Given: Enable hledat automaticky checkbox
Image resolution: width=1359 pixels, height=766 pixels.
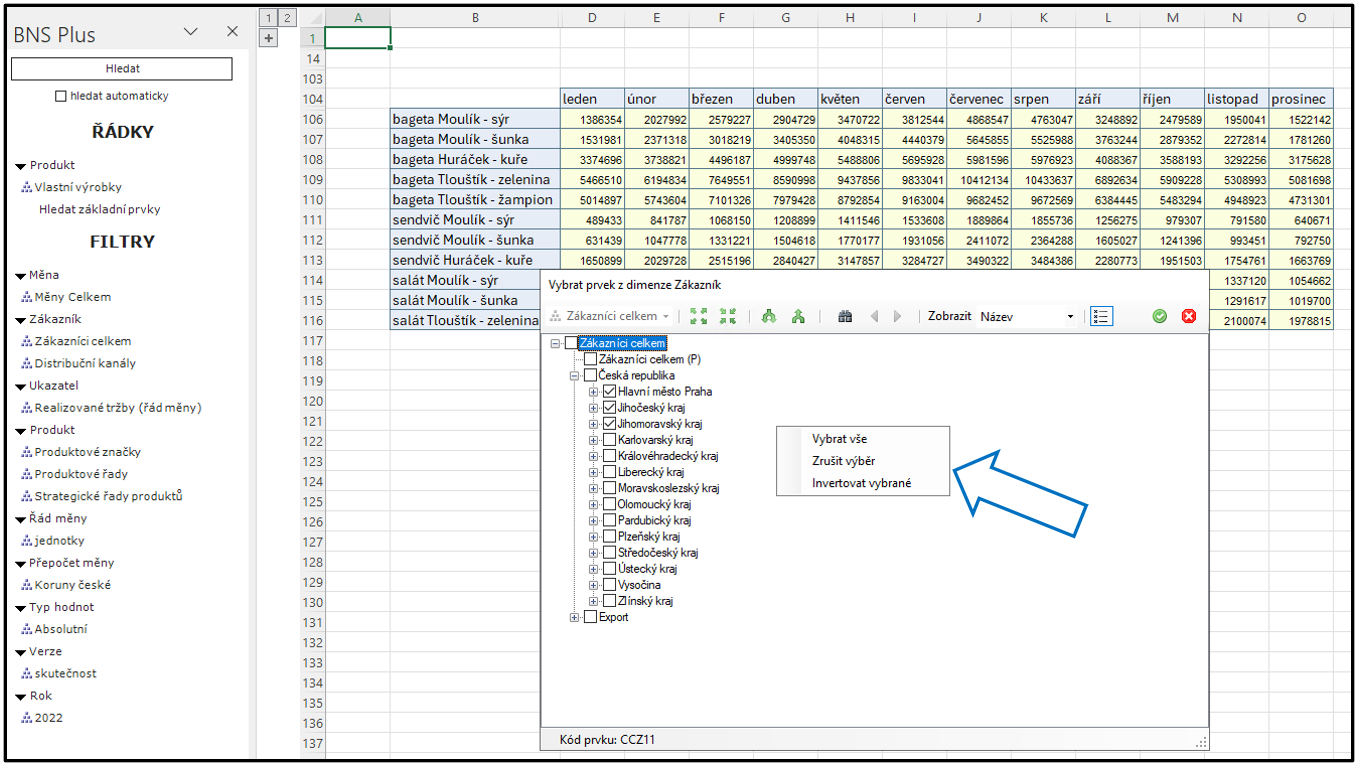Looking at the screenshot, I should coord(61,96).
